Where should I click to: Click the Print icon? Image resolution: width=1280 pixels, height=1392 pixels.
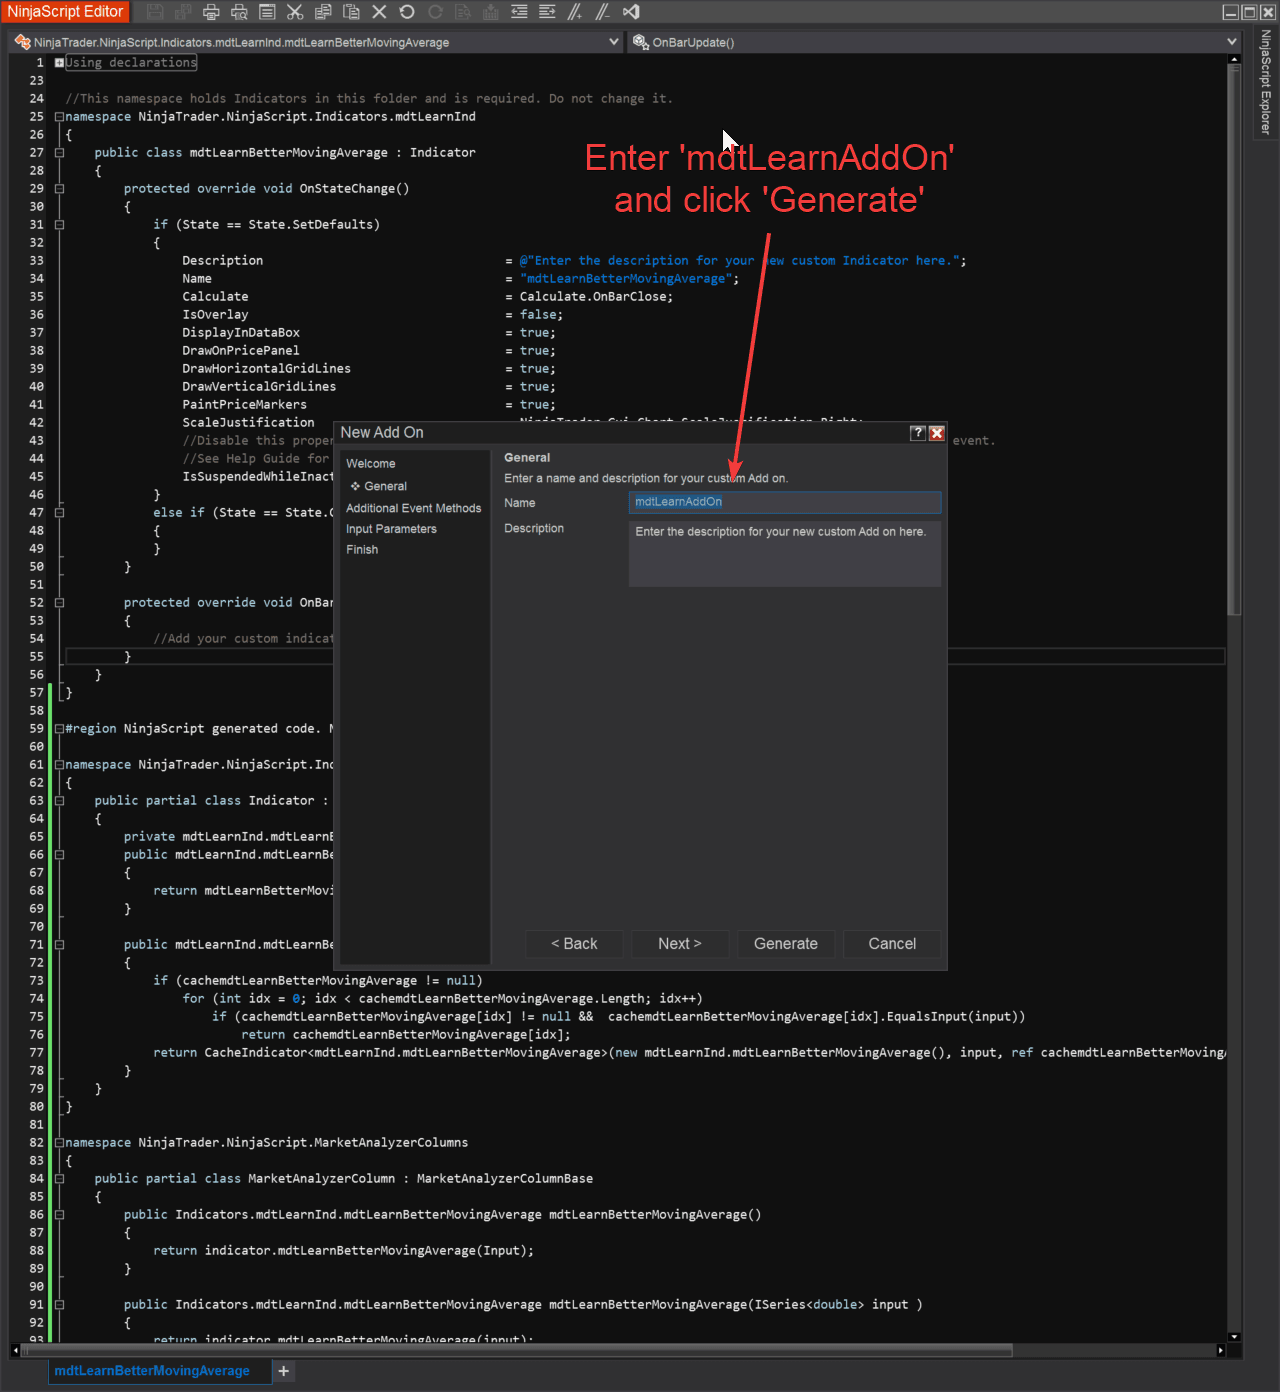point(211,12)
